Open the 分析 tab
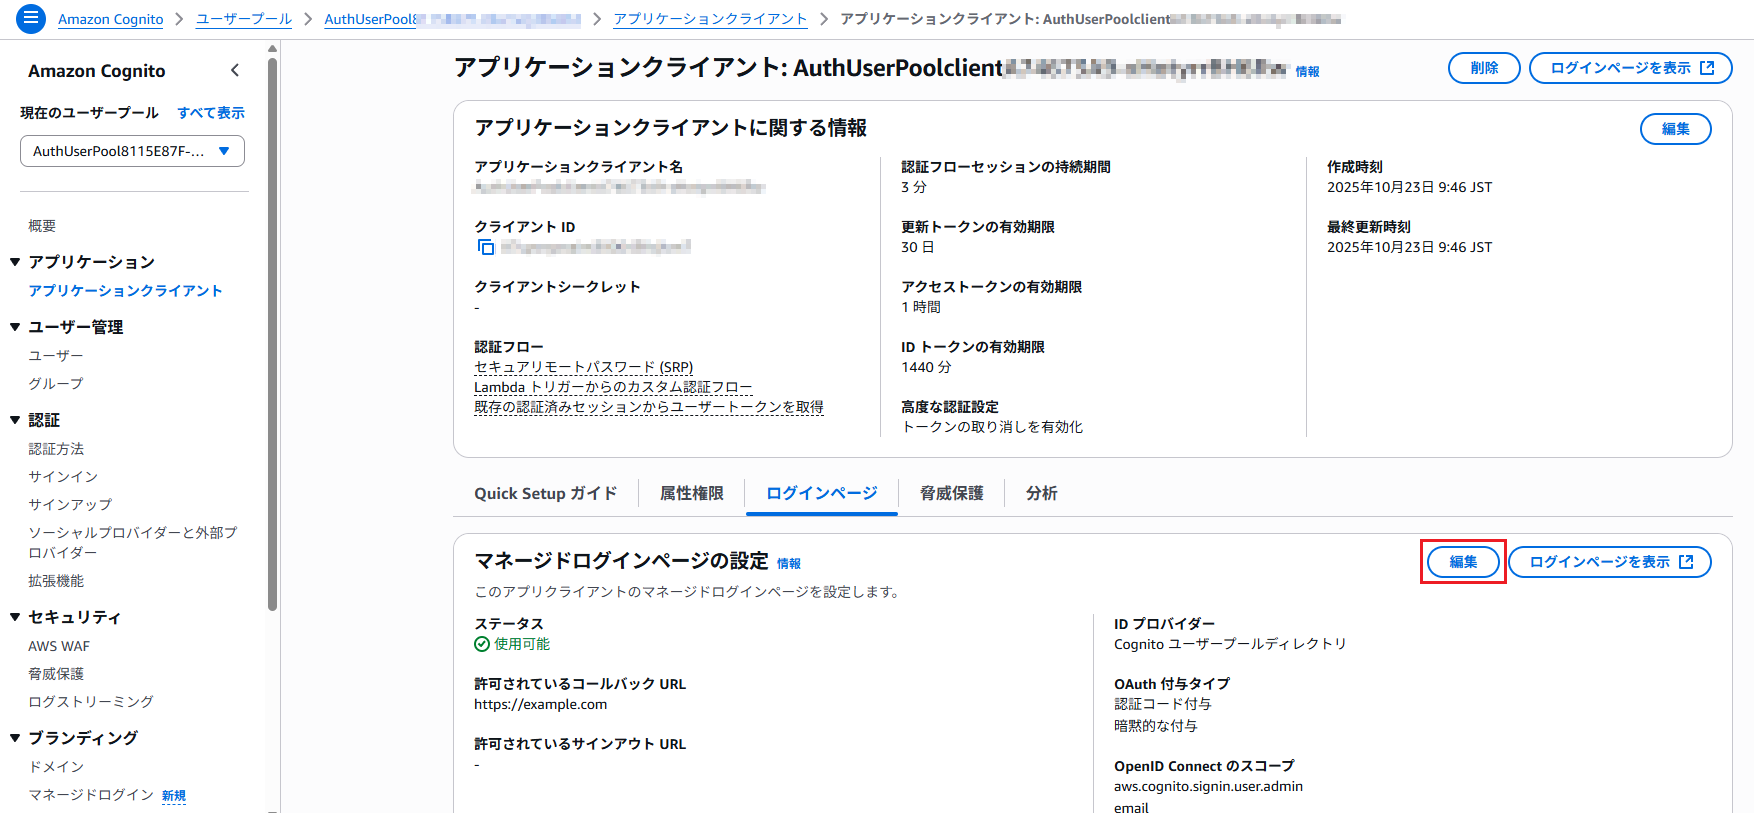Image resolution: width=1754 pixels, height=813 pixels. point(1042,493)
